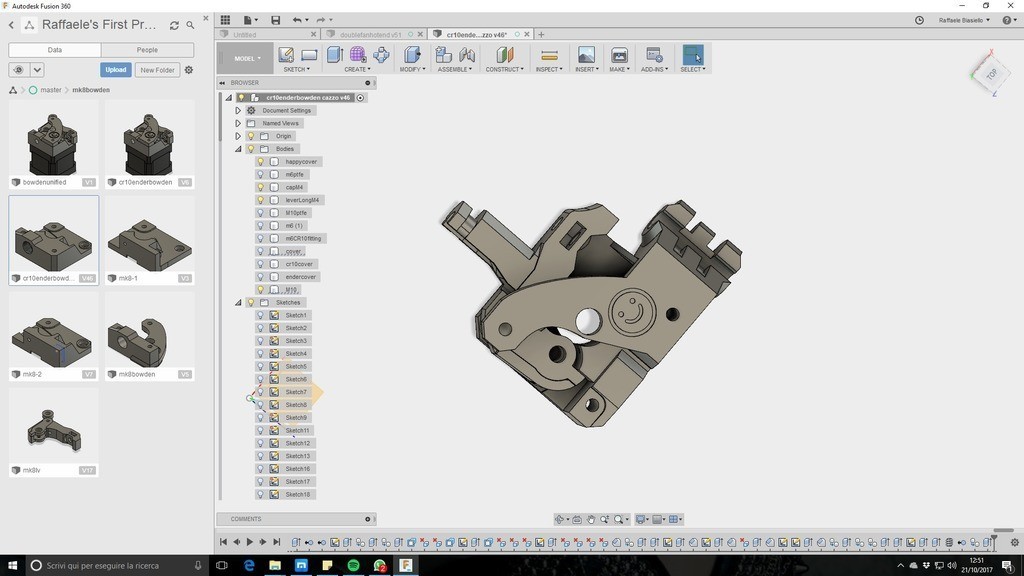
Task: Toggle visibility of leverLongM4 body
Action: pyautogui.click(x=261, y=200)
